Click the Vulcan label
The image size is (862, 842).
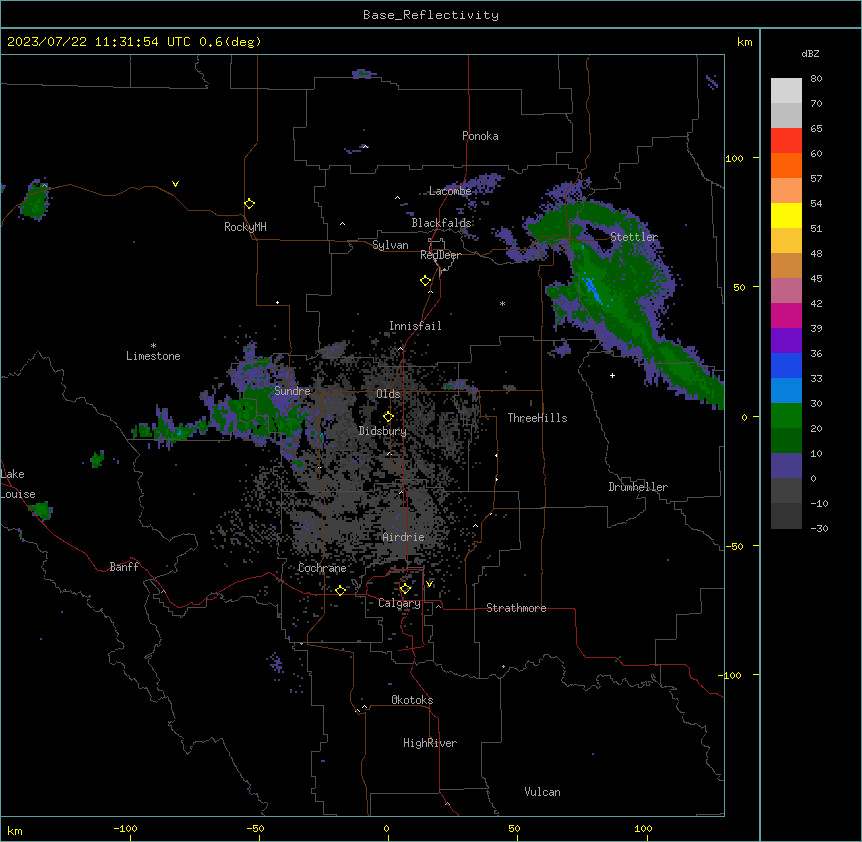[x=542, y=792]
